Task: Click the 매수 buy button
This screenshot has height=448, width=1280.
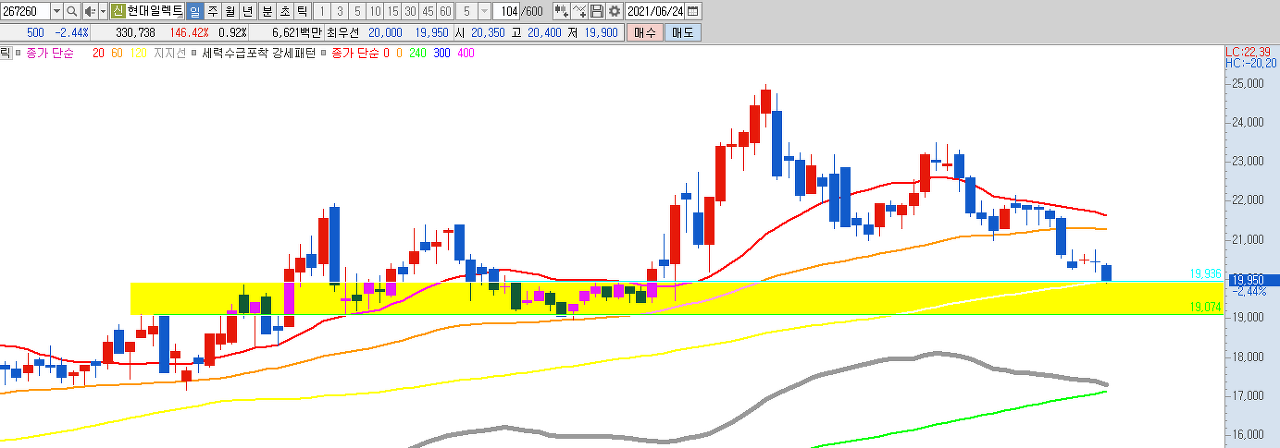Action: (645, 33)
